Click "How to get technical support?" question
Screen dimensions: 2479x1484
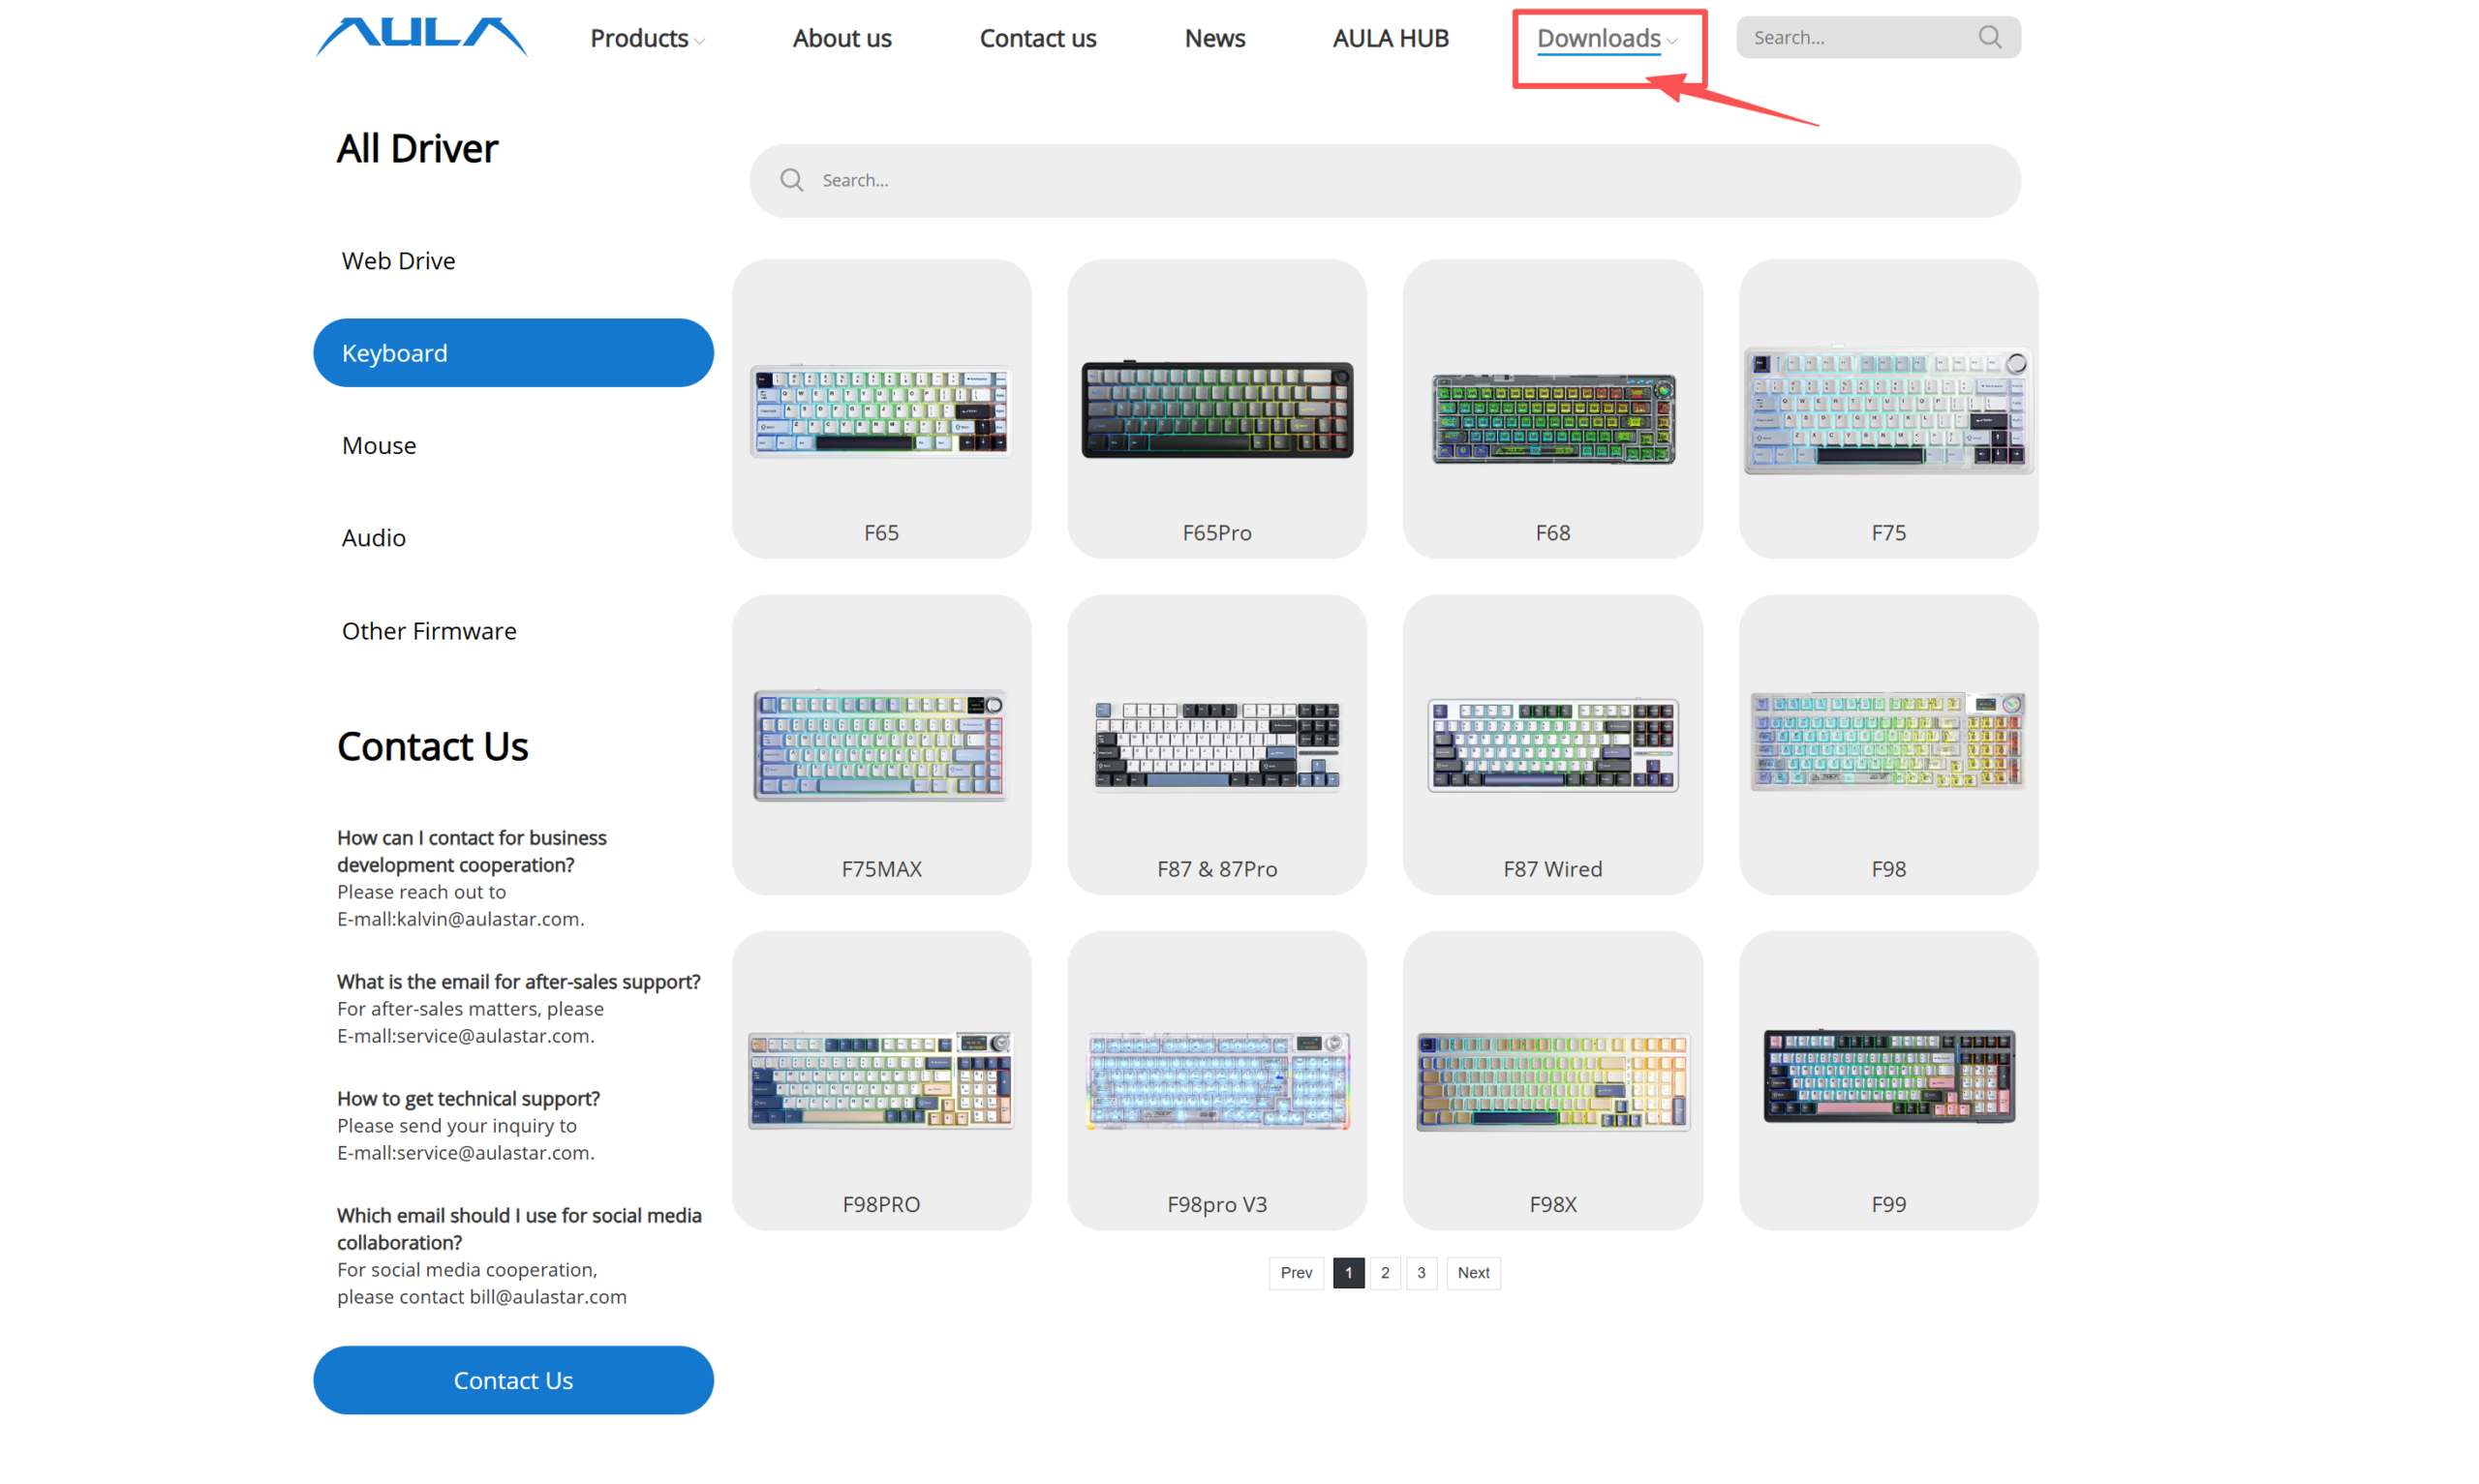468,1098
